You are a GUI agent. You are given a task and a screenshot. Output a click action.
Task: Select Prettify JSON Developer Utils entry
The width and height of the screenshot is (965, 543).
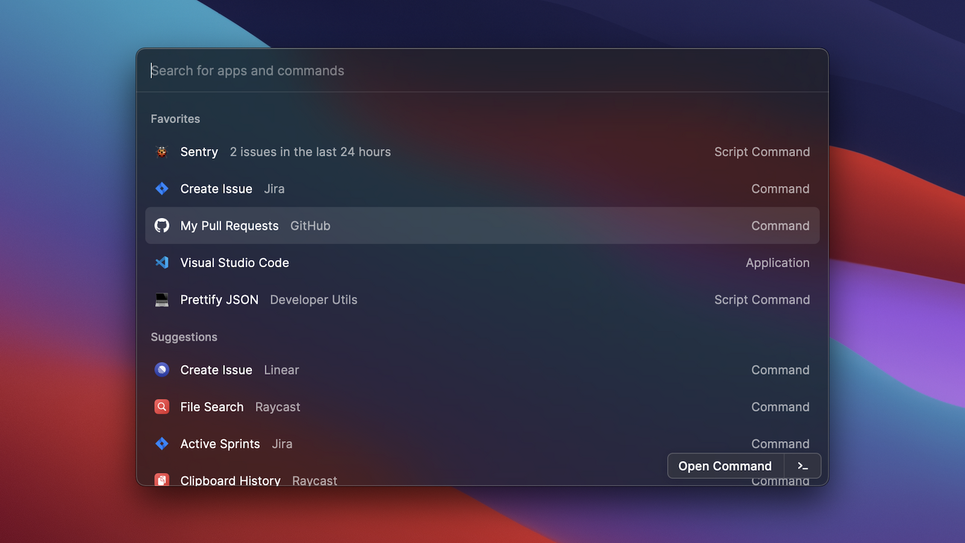point(482,299)
